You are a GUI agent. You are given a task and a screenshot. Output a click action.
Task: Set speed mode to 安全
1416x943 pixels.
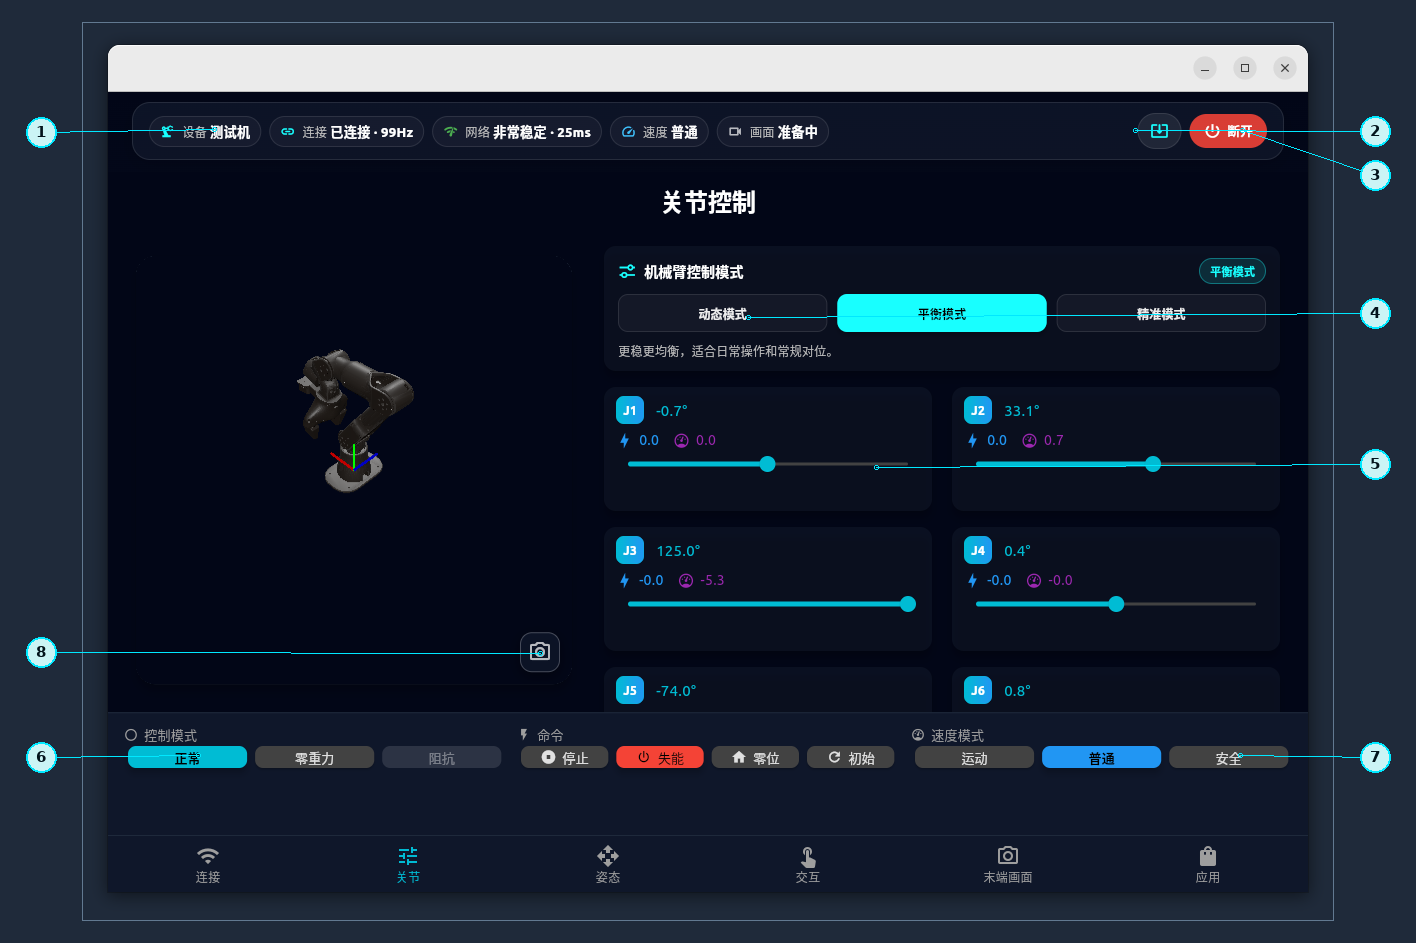(x=1228, y=758)
